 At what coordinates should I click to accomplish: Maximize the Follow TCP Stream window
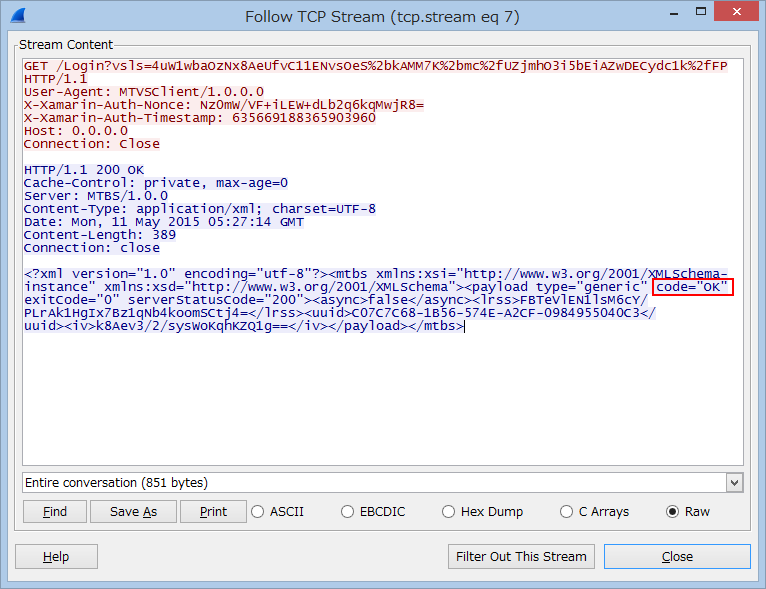point(701,12)
